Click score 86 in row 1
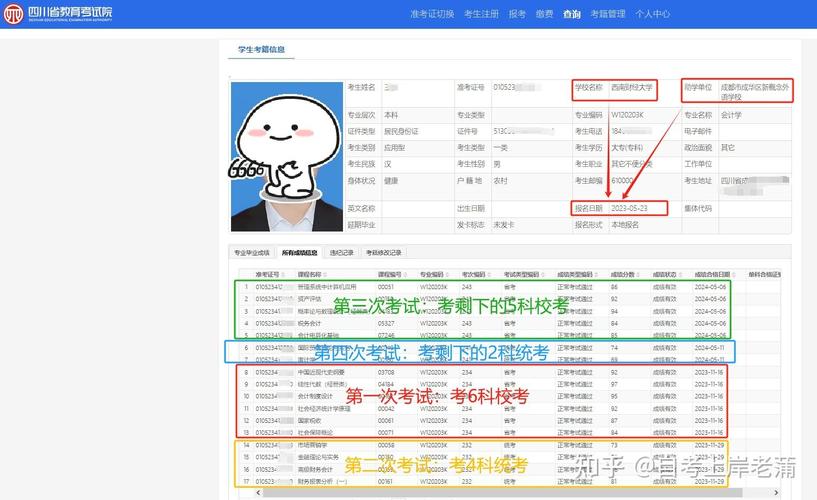 point(614,287)
